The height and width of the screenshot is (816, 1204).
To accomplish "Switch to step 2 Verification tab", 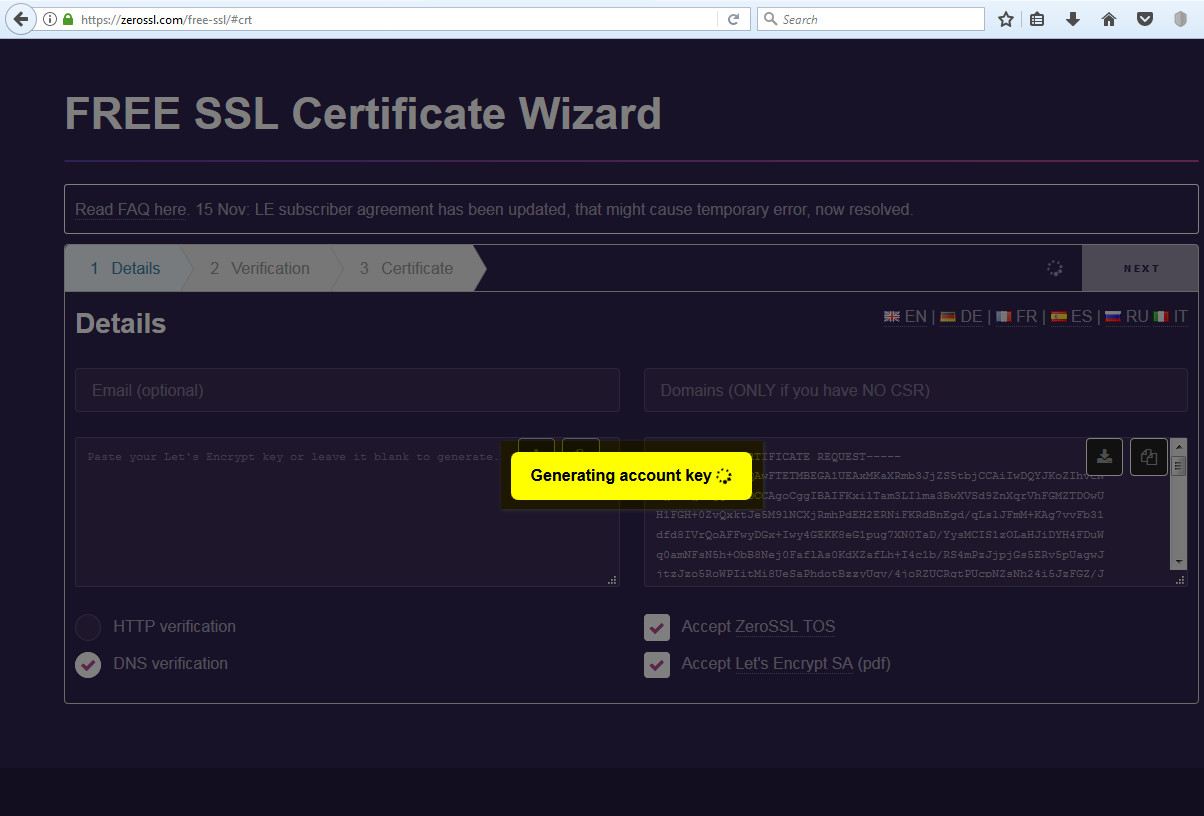I will 260,268.
